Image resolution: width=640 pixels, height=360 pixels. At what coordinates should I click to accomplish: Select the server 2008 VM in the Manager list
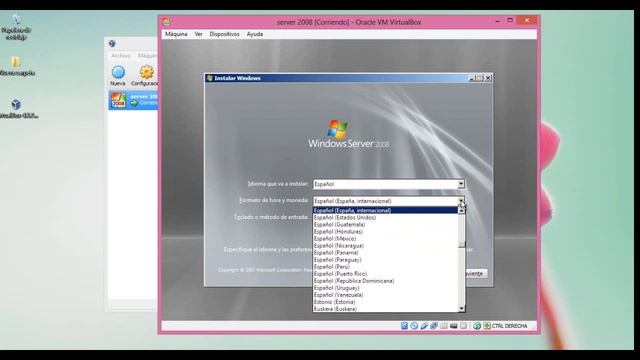(x=133, y=100)
